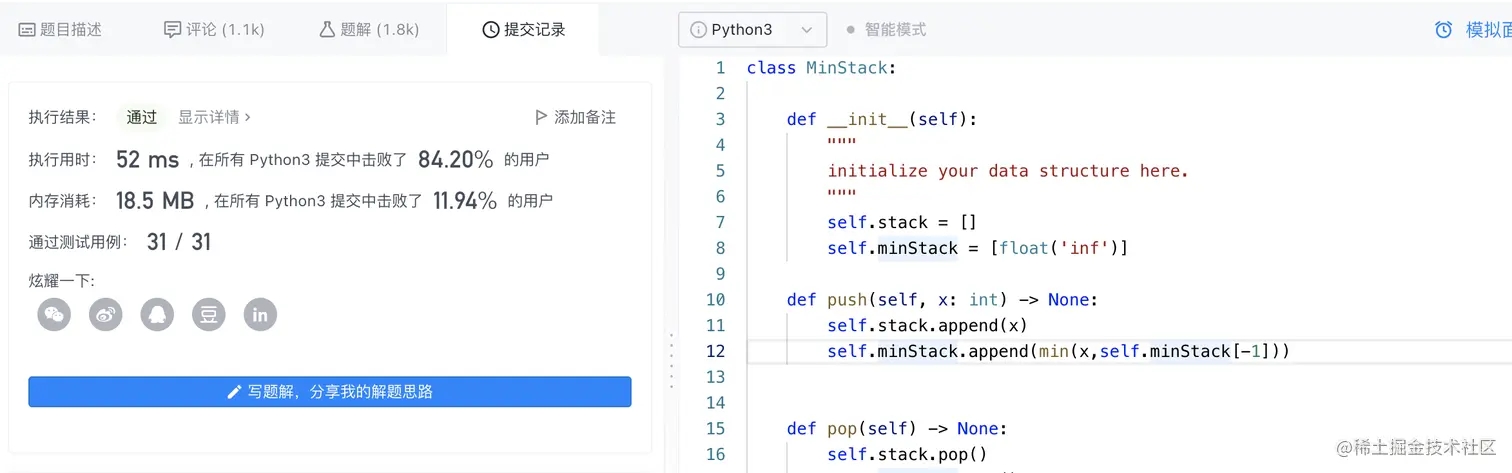This screenshot has height=473, width=1512.
Task: Click the pencil icon in blue button
Action: point(235,392)
